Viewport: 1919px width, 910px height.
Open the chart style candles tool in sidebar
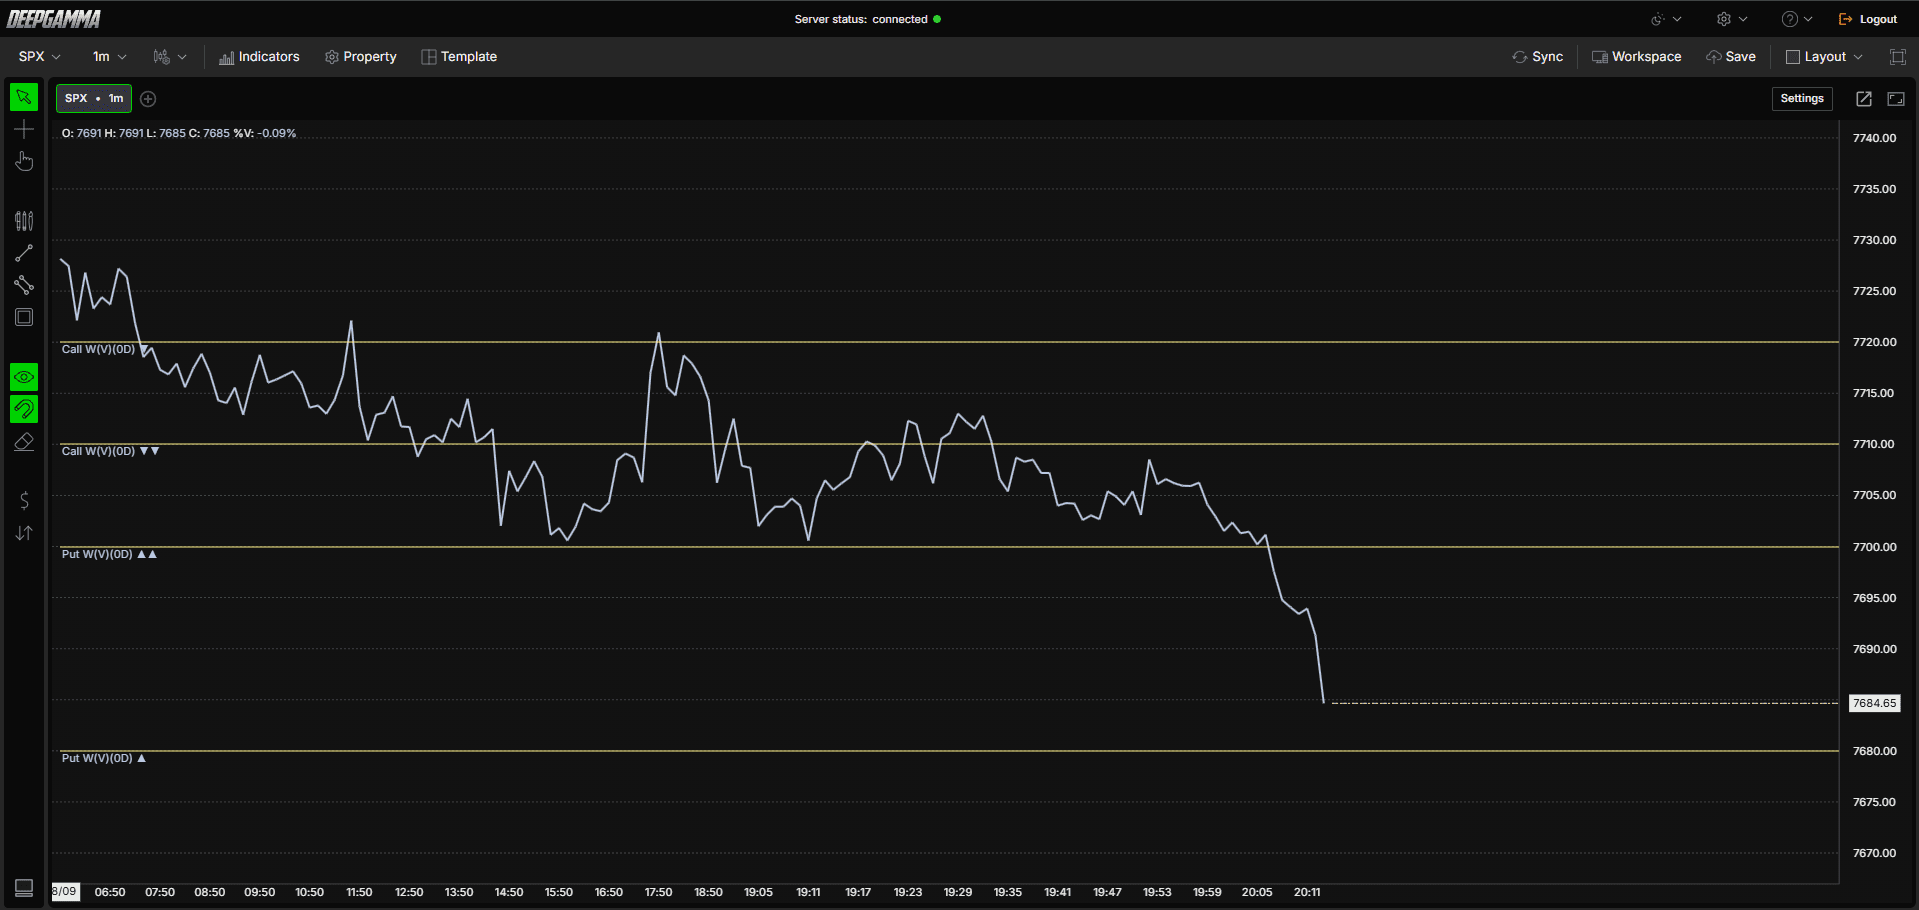[x=24, y=220]
